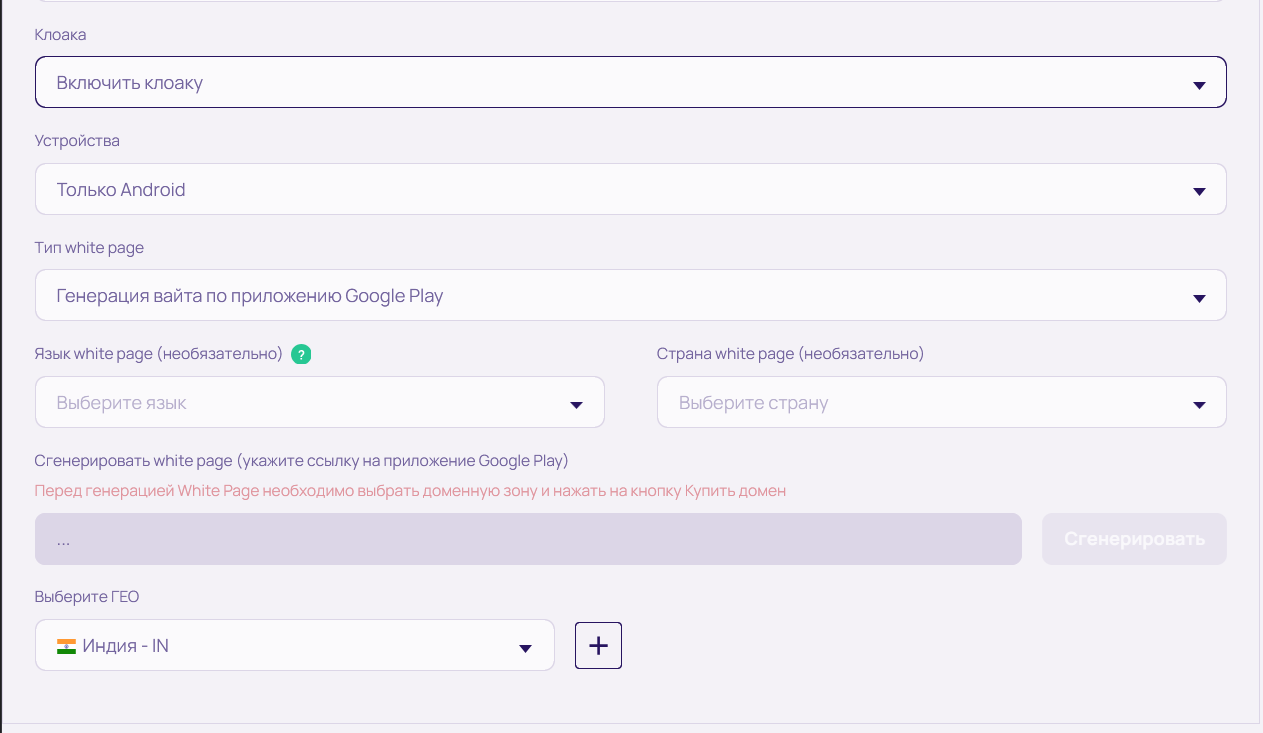Click the arrow icon of the Устройства dropdown
Image resolution: width=1263 pixels, height=733 pixels.
tap(1199, 192)
